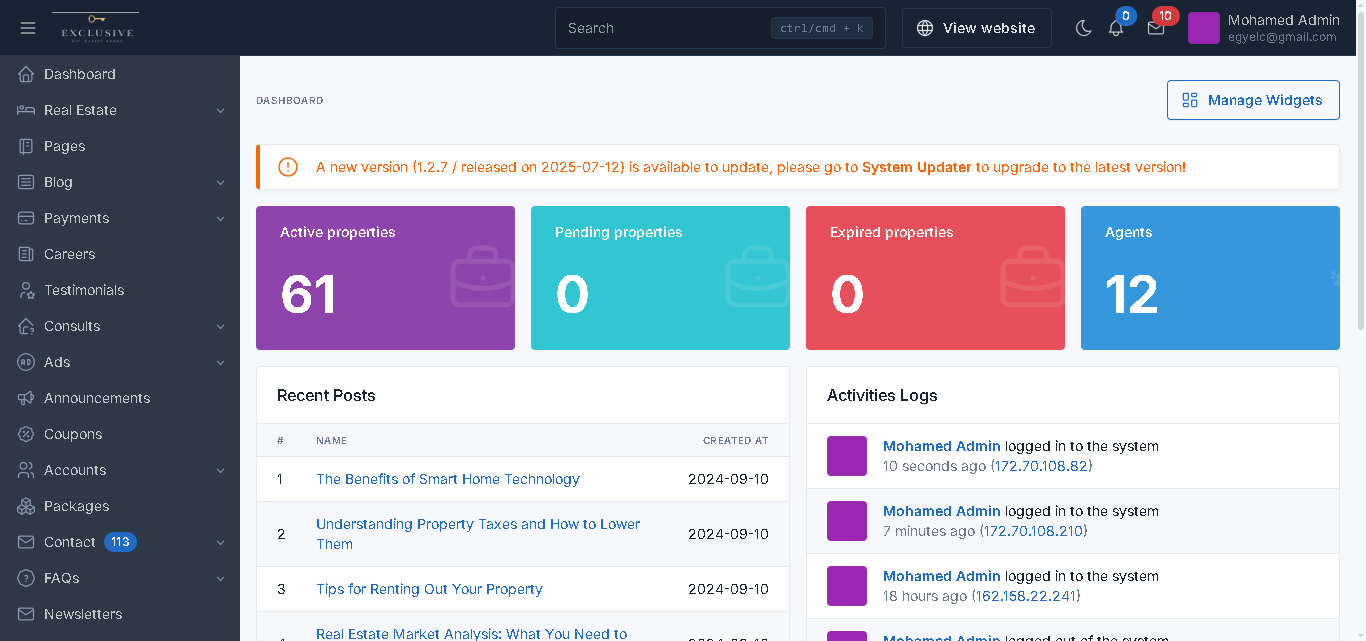Toggle dark mode with the moon icon
This screenshot has height=641, width=1366.
pyautogui.click(x=1084, y=28)
